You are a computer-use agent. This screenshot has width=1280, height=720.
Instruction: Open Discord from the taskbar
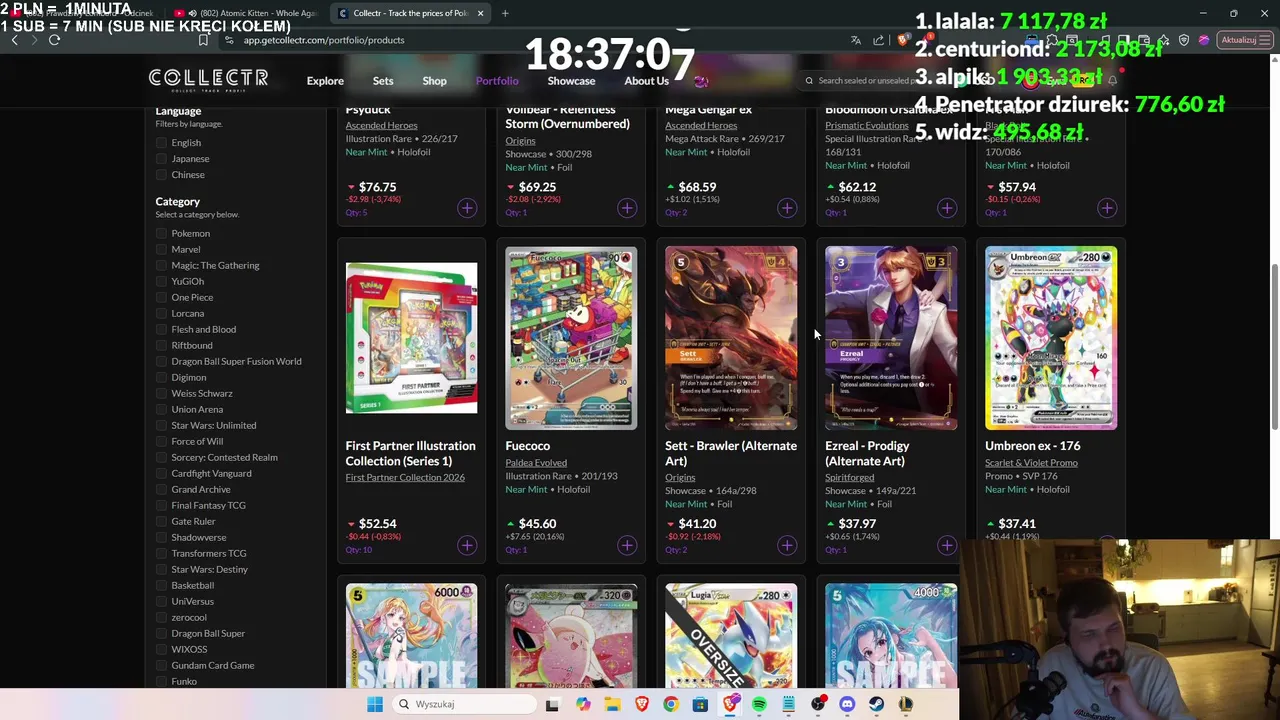847,704
